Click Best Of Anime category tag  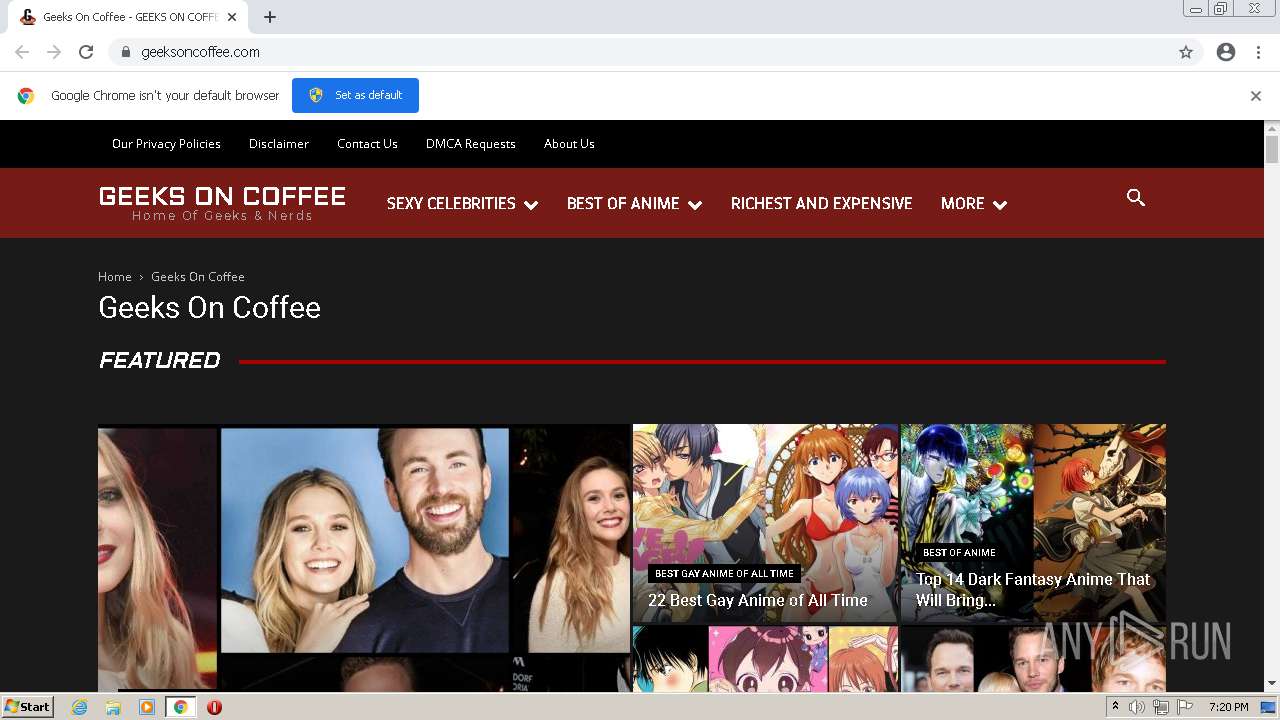pyautogui.click(x=959, y=552)
